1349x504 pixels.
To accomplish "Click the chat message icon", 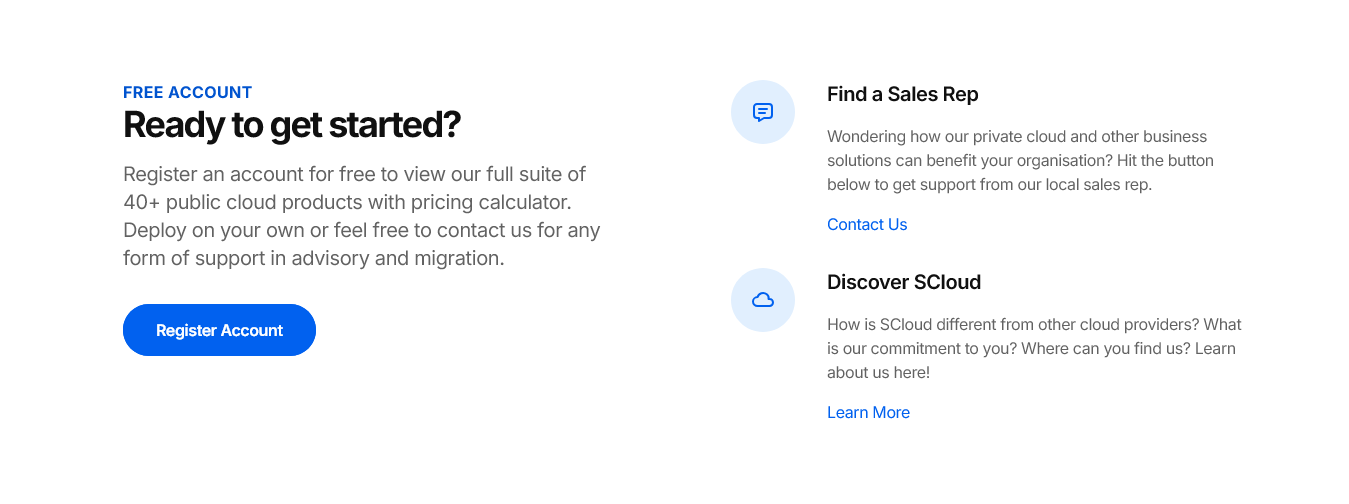I will coord(763,112).
